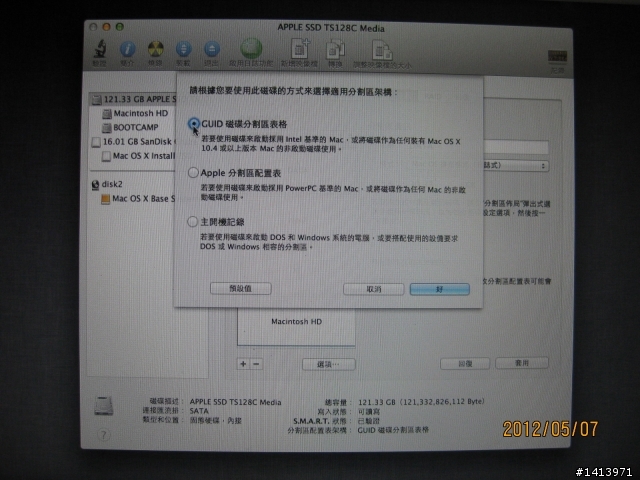
Task: Click the Apply button
Action: [522, 362]
